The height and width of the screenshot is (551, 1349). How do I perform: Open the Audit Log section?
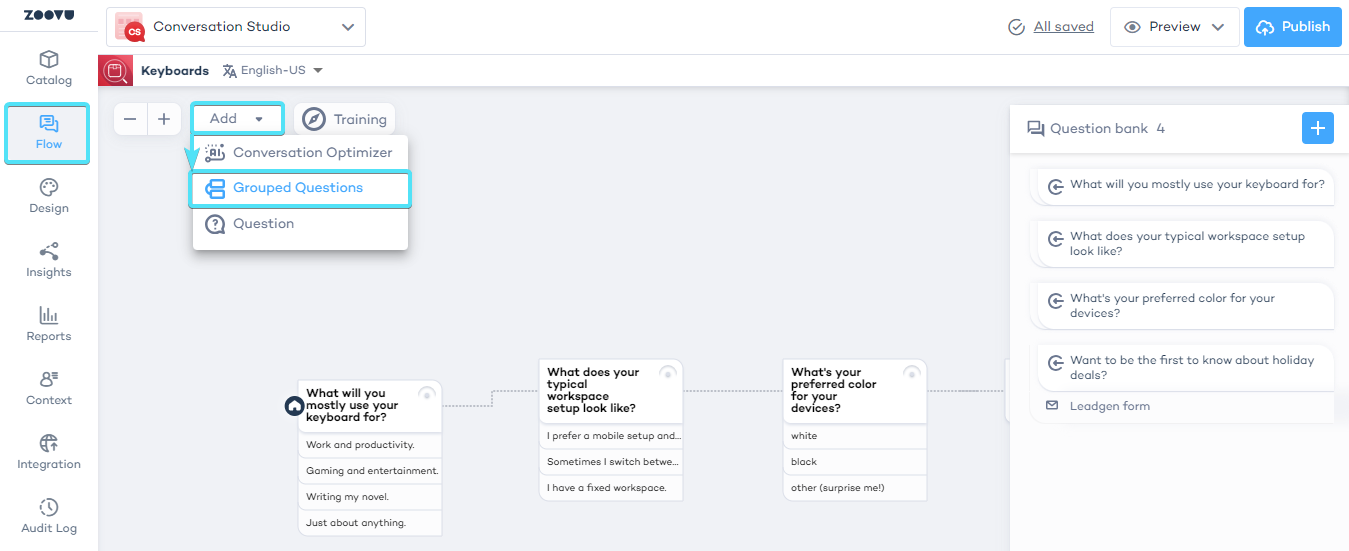[48, 516]
